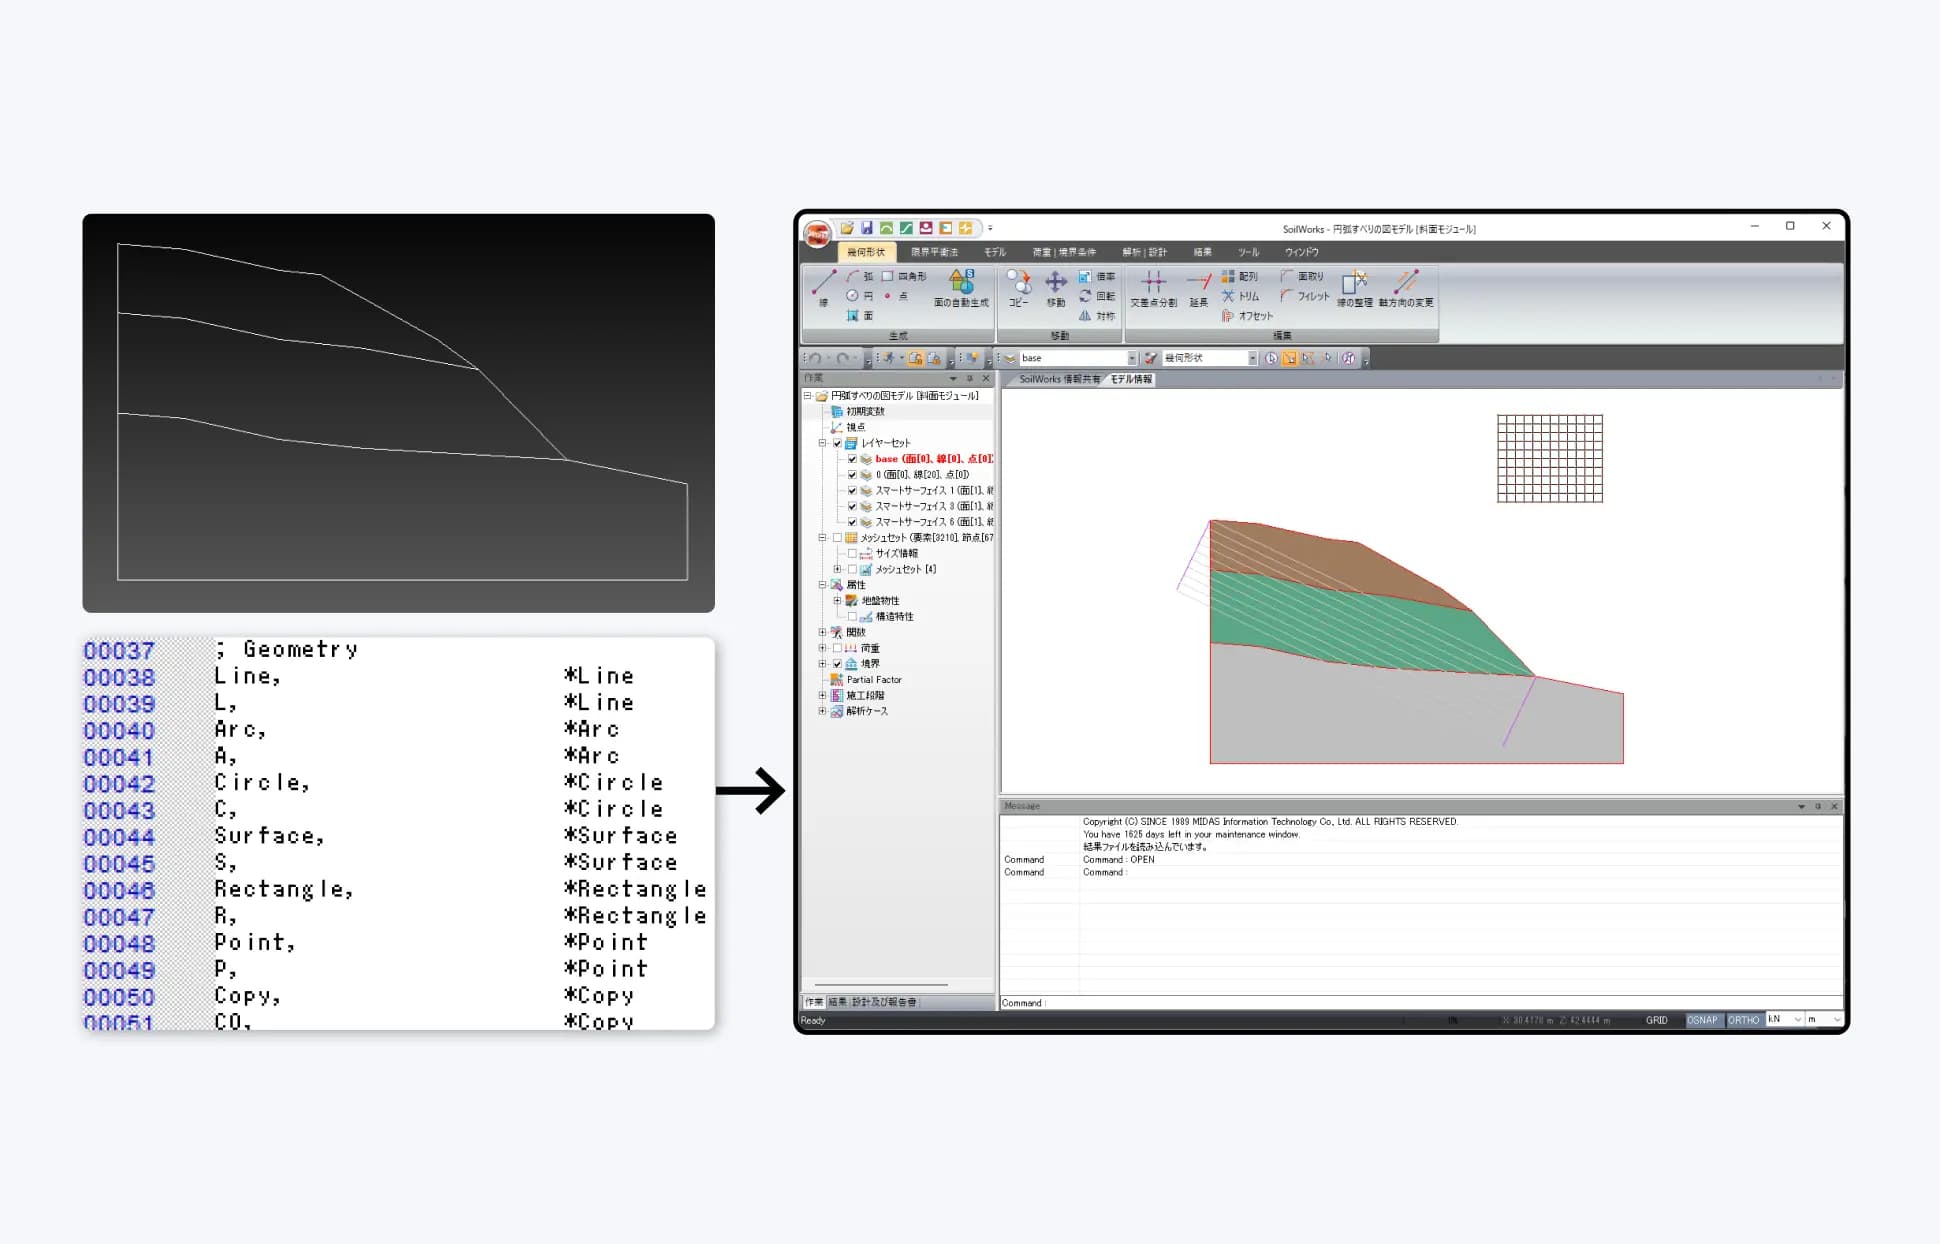Open the base layer dropdown

click(1132, 358)
